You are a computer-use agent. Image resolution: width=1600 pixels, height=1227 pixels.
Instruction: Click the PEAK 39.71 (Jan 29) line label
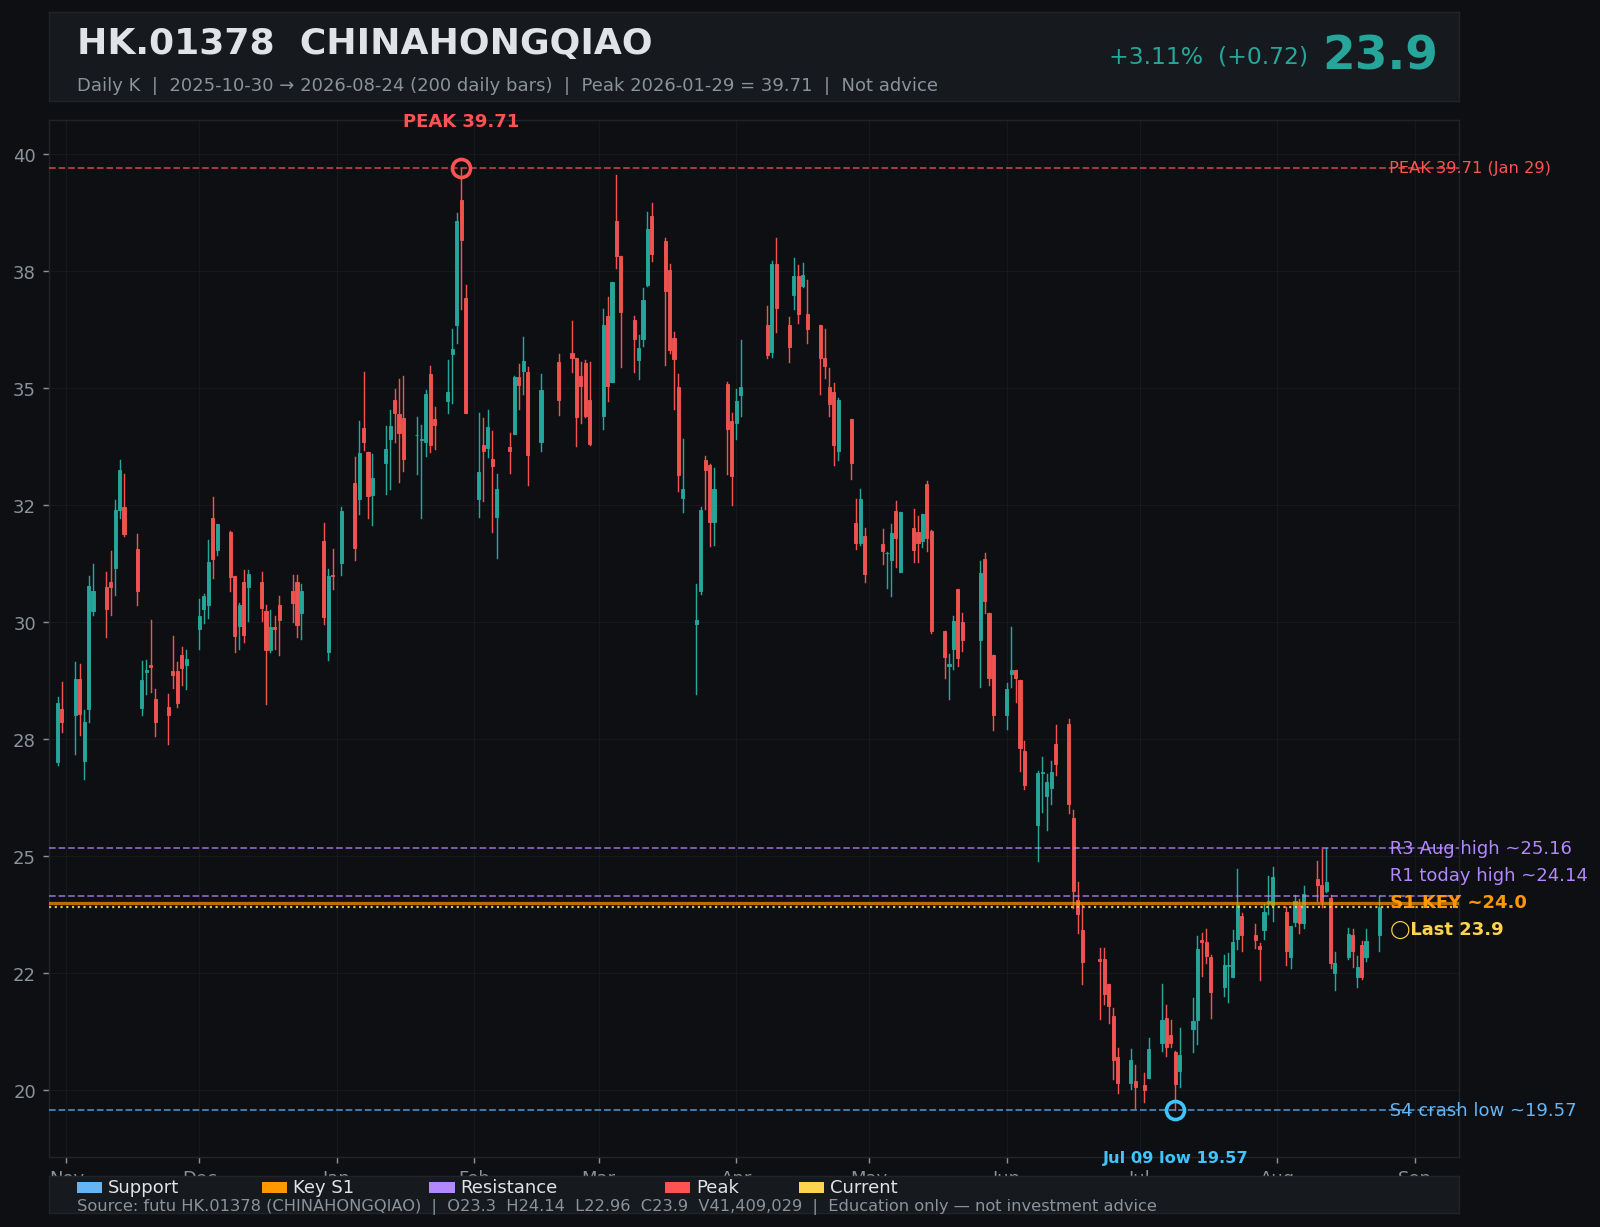point(1469,168)
